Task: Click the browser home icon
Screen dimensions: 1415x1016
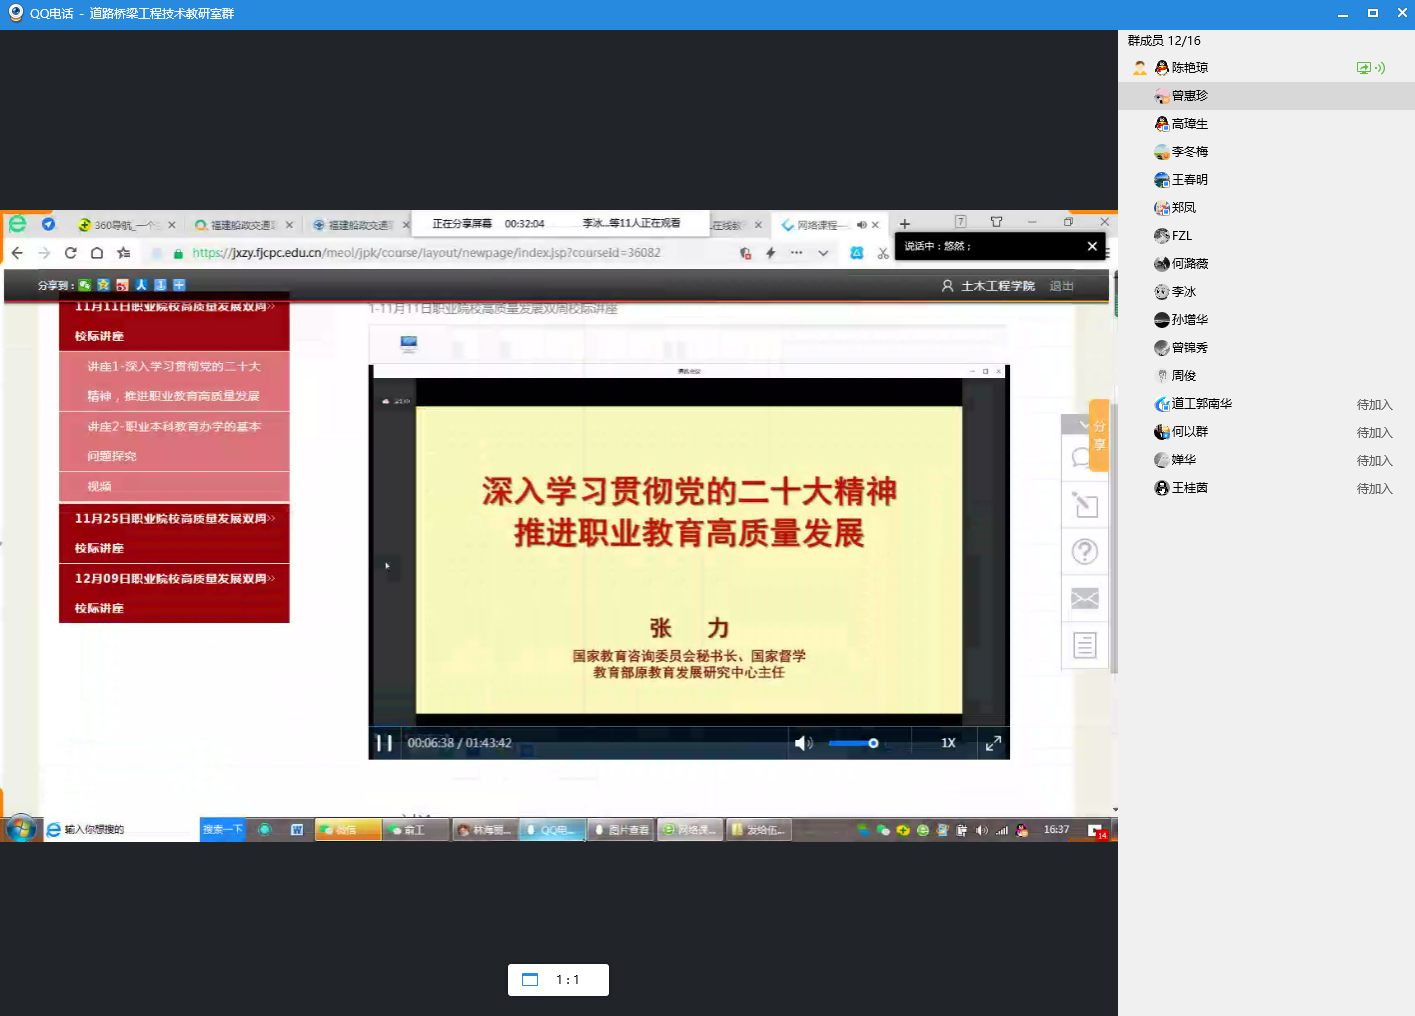Action: (x=97, y=253)
